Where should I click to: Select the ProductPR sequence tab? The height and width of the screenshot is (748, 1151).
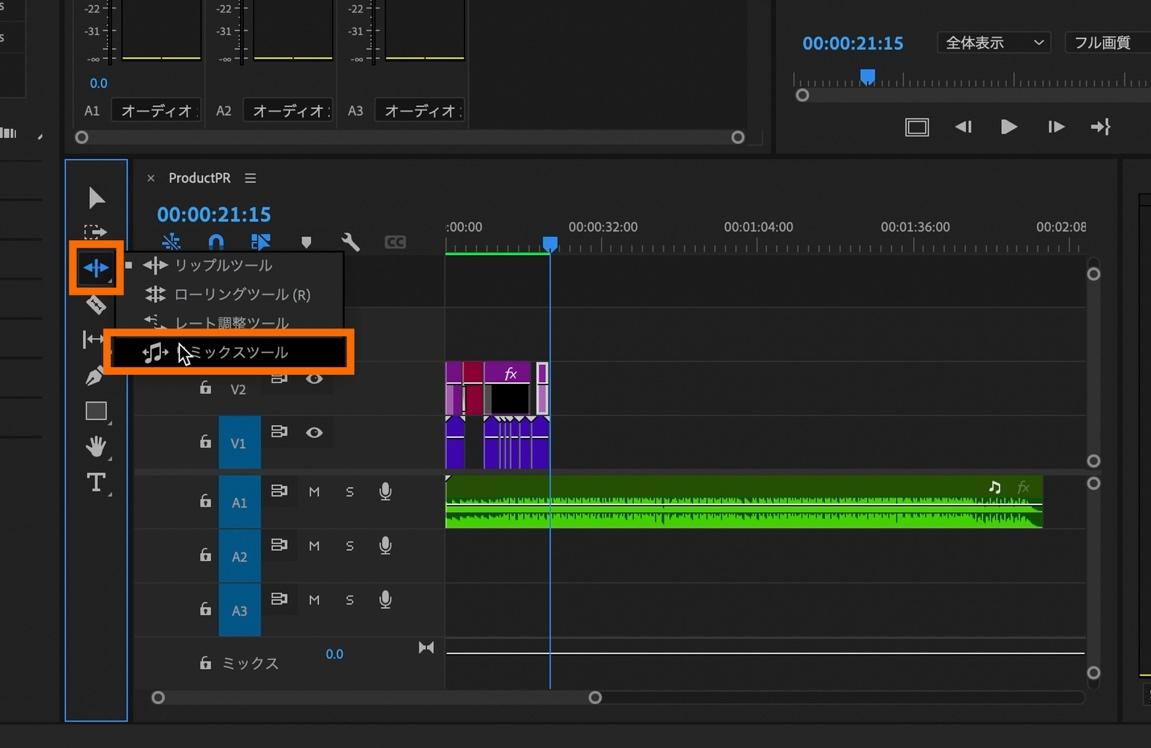200,178
